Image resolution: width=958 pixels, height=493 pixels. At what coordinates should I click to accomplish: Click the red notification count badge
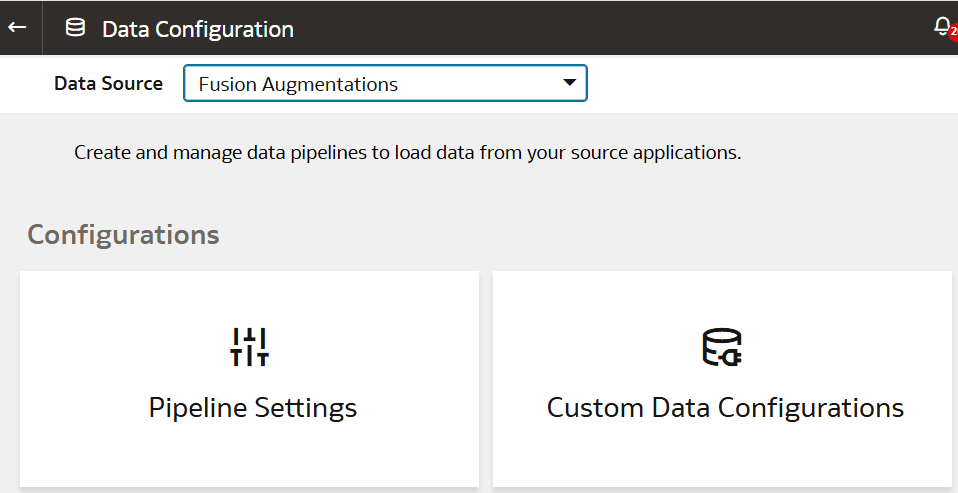point(953,33)
